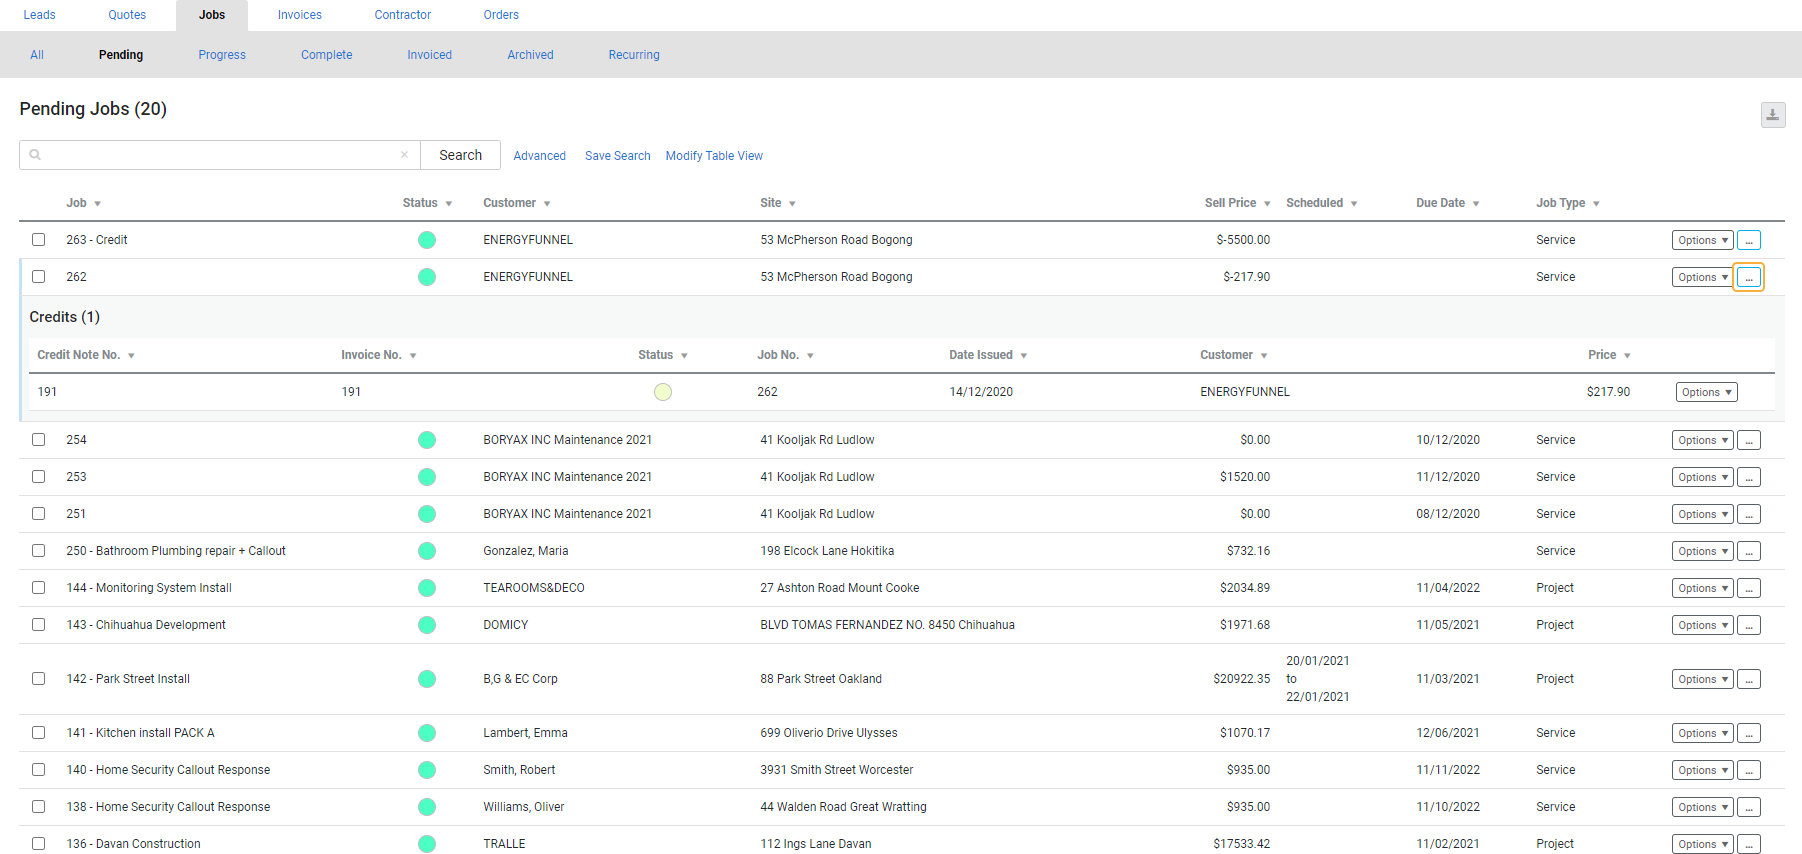Sort jobs by Job Type column
This screenshot has height=854, width=1802.
(1567, 203)
